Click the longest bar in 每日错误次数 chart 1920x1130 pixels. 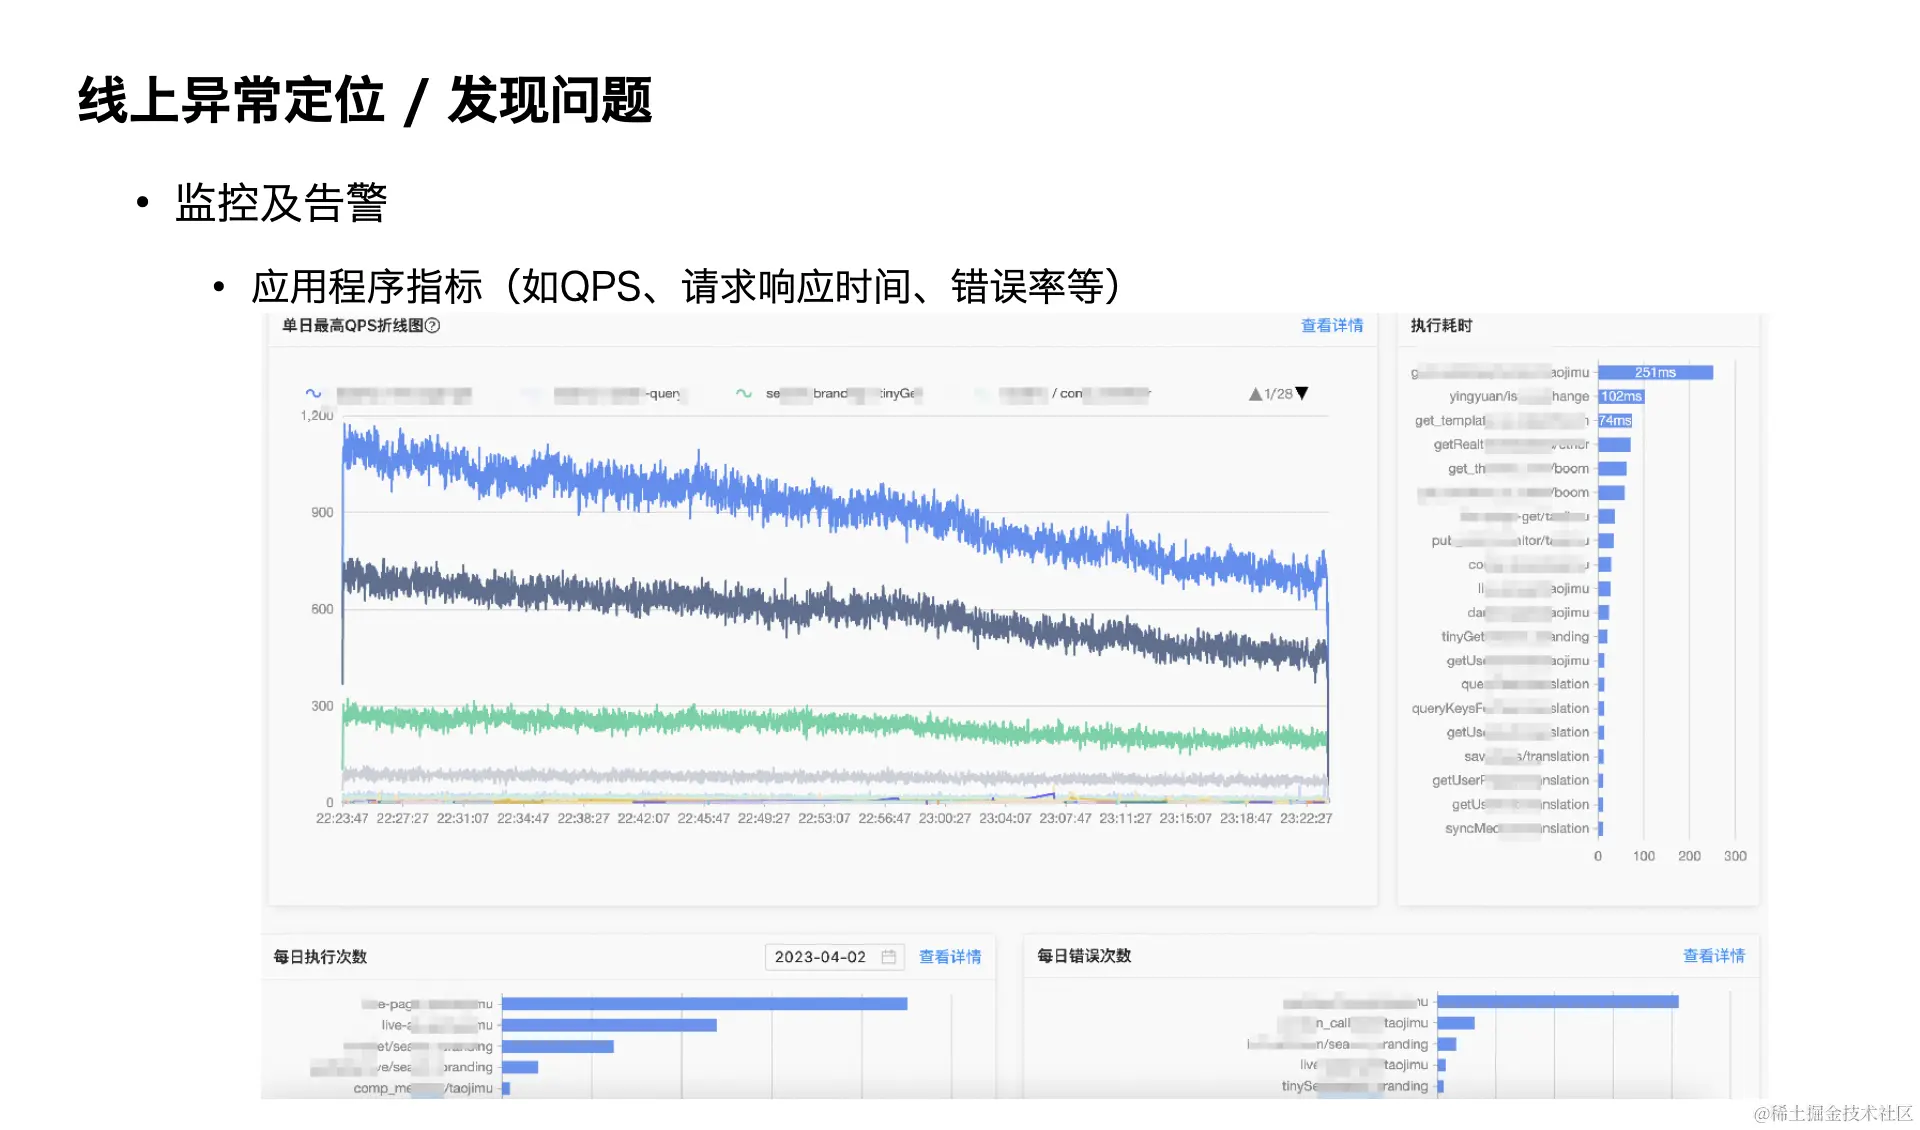[x=1557, y=1002]
